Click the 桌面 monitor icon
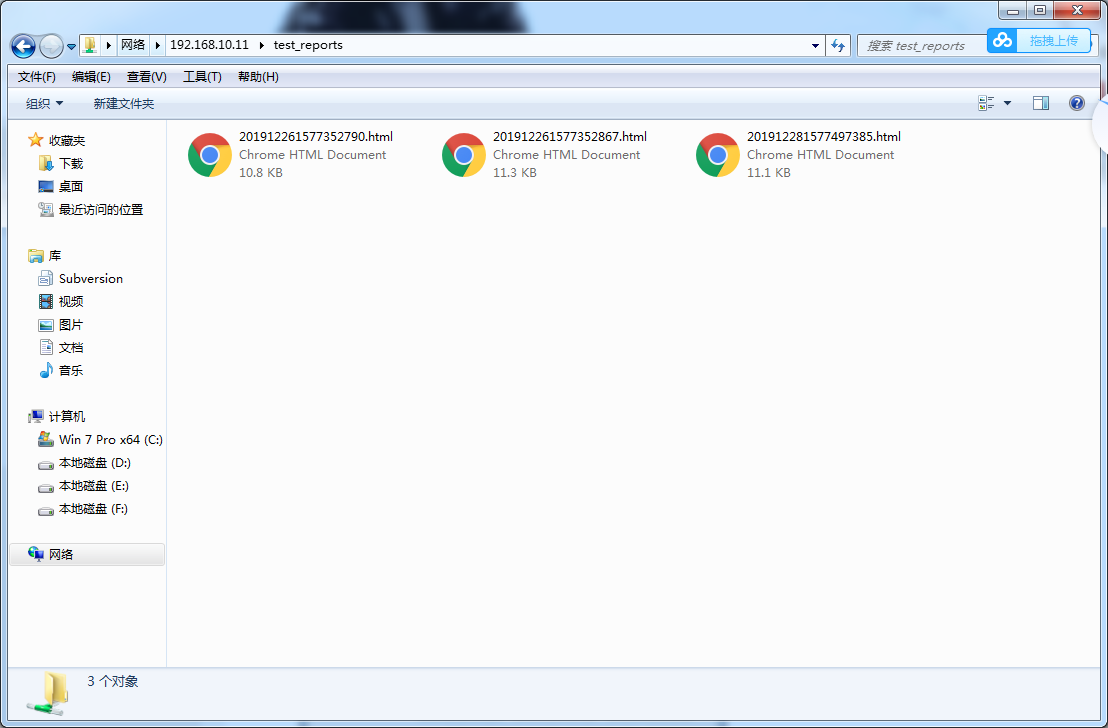 coord(46,187)
